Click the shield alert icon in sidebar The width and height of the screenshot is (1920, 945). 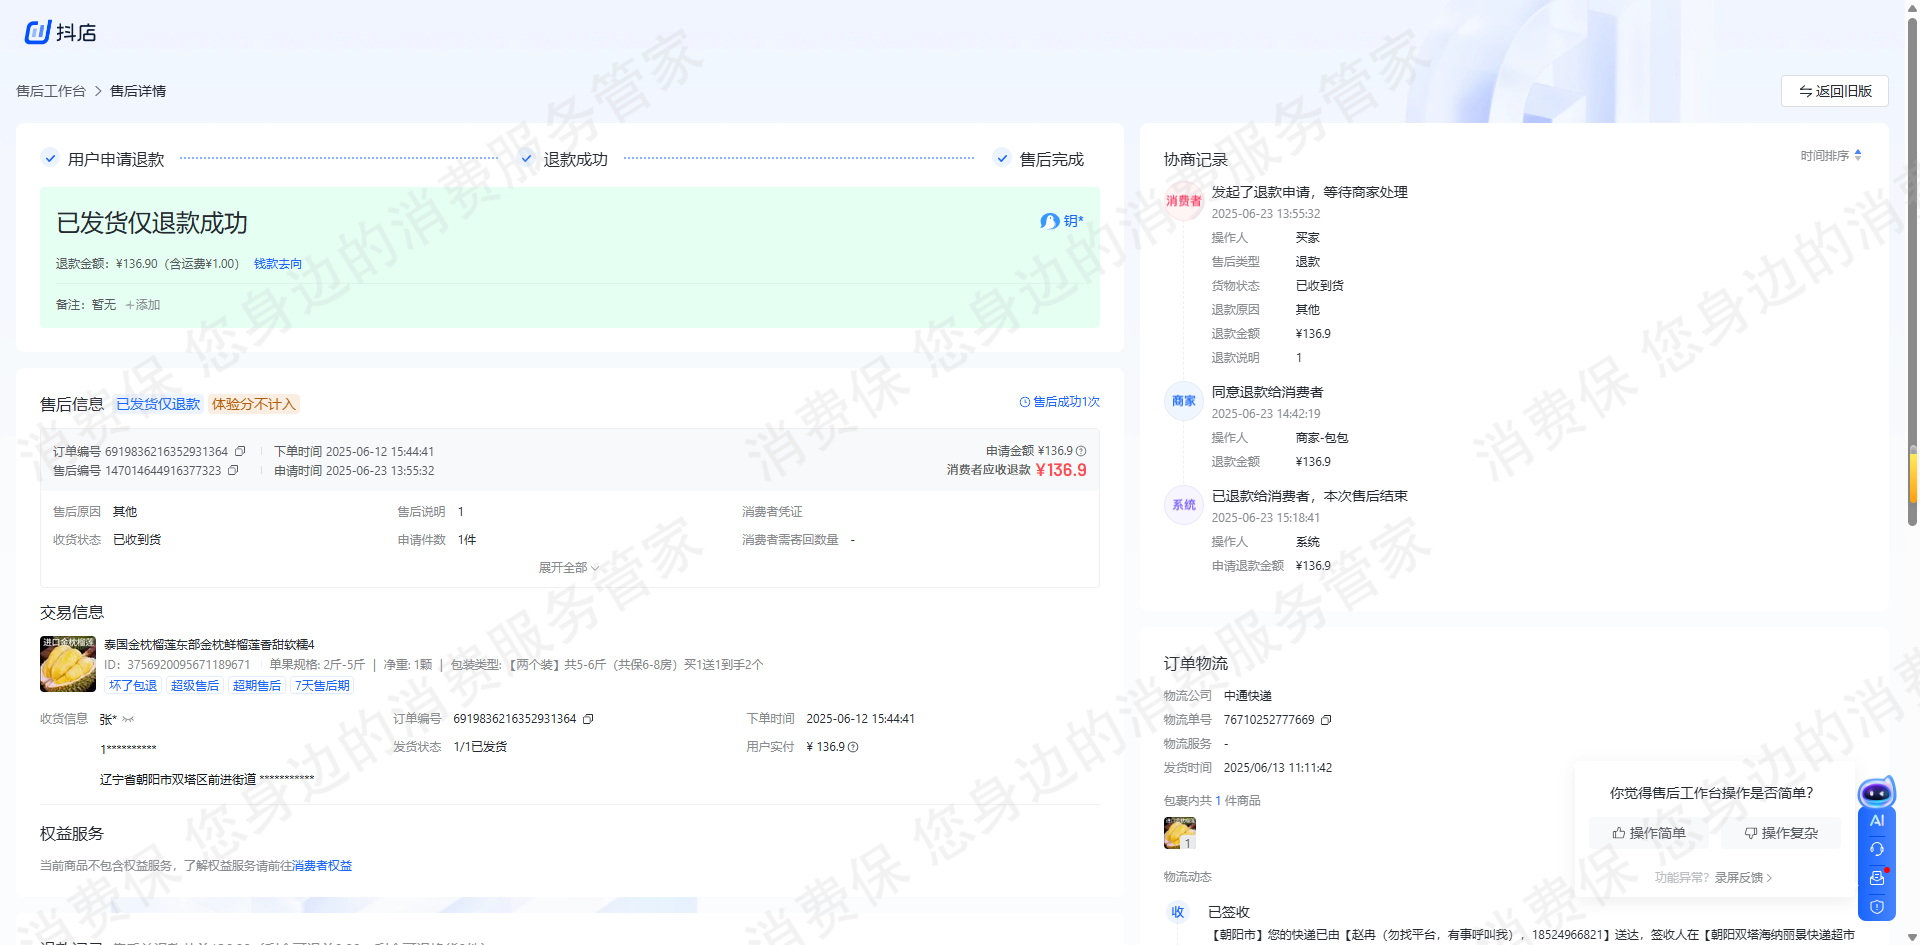[x=1876, y=907]
